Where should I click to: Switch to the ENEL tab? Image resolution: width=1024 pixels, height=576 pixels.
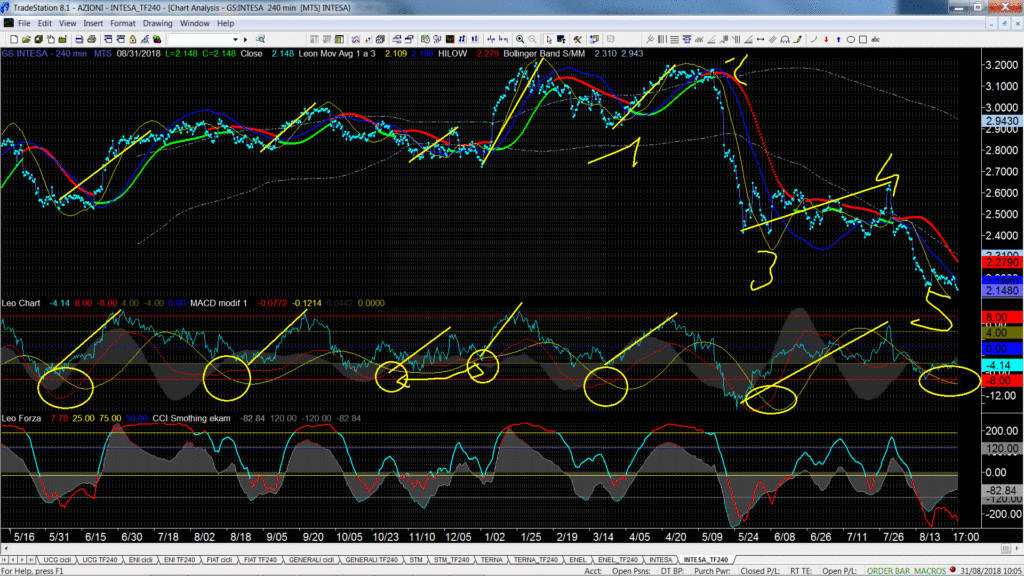(577, 560)
